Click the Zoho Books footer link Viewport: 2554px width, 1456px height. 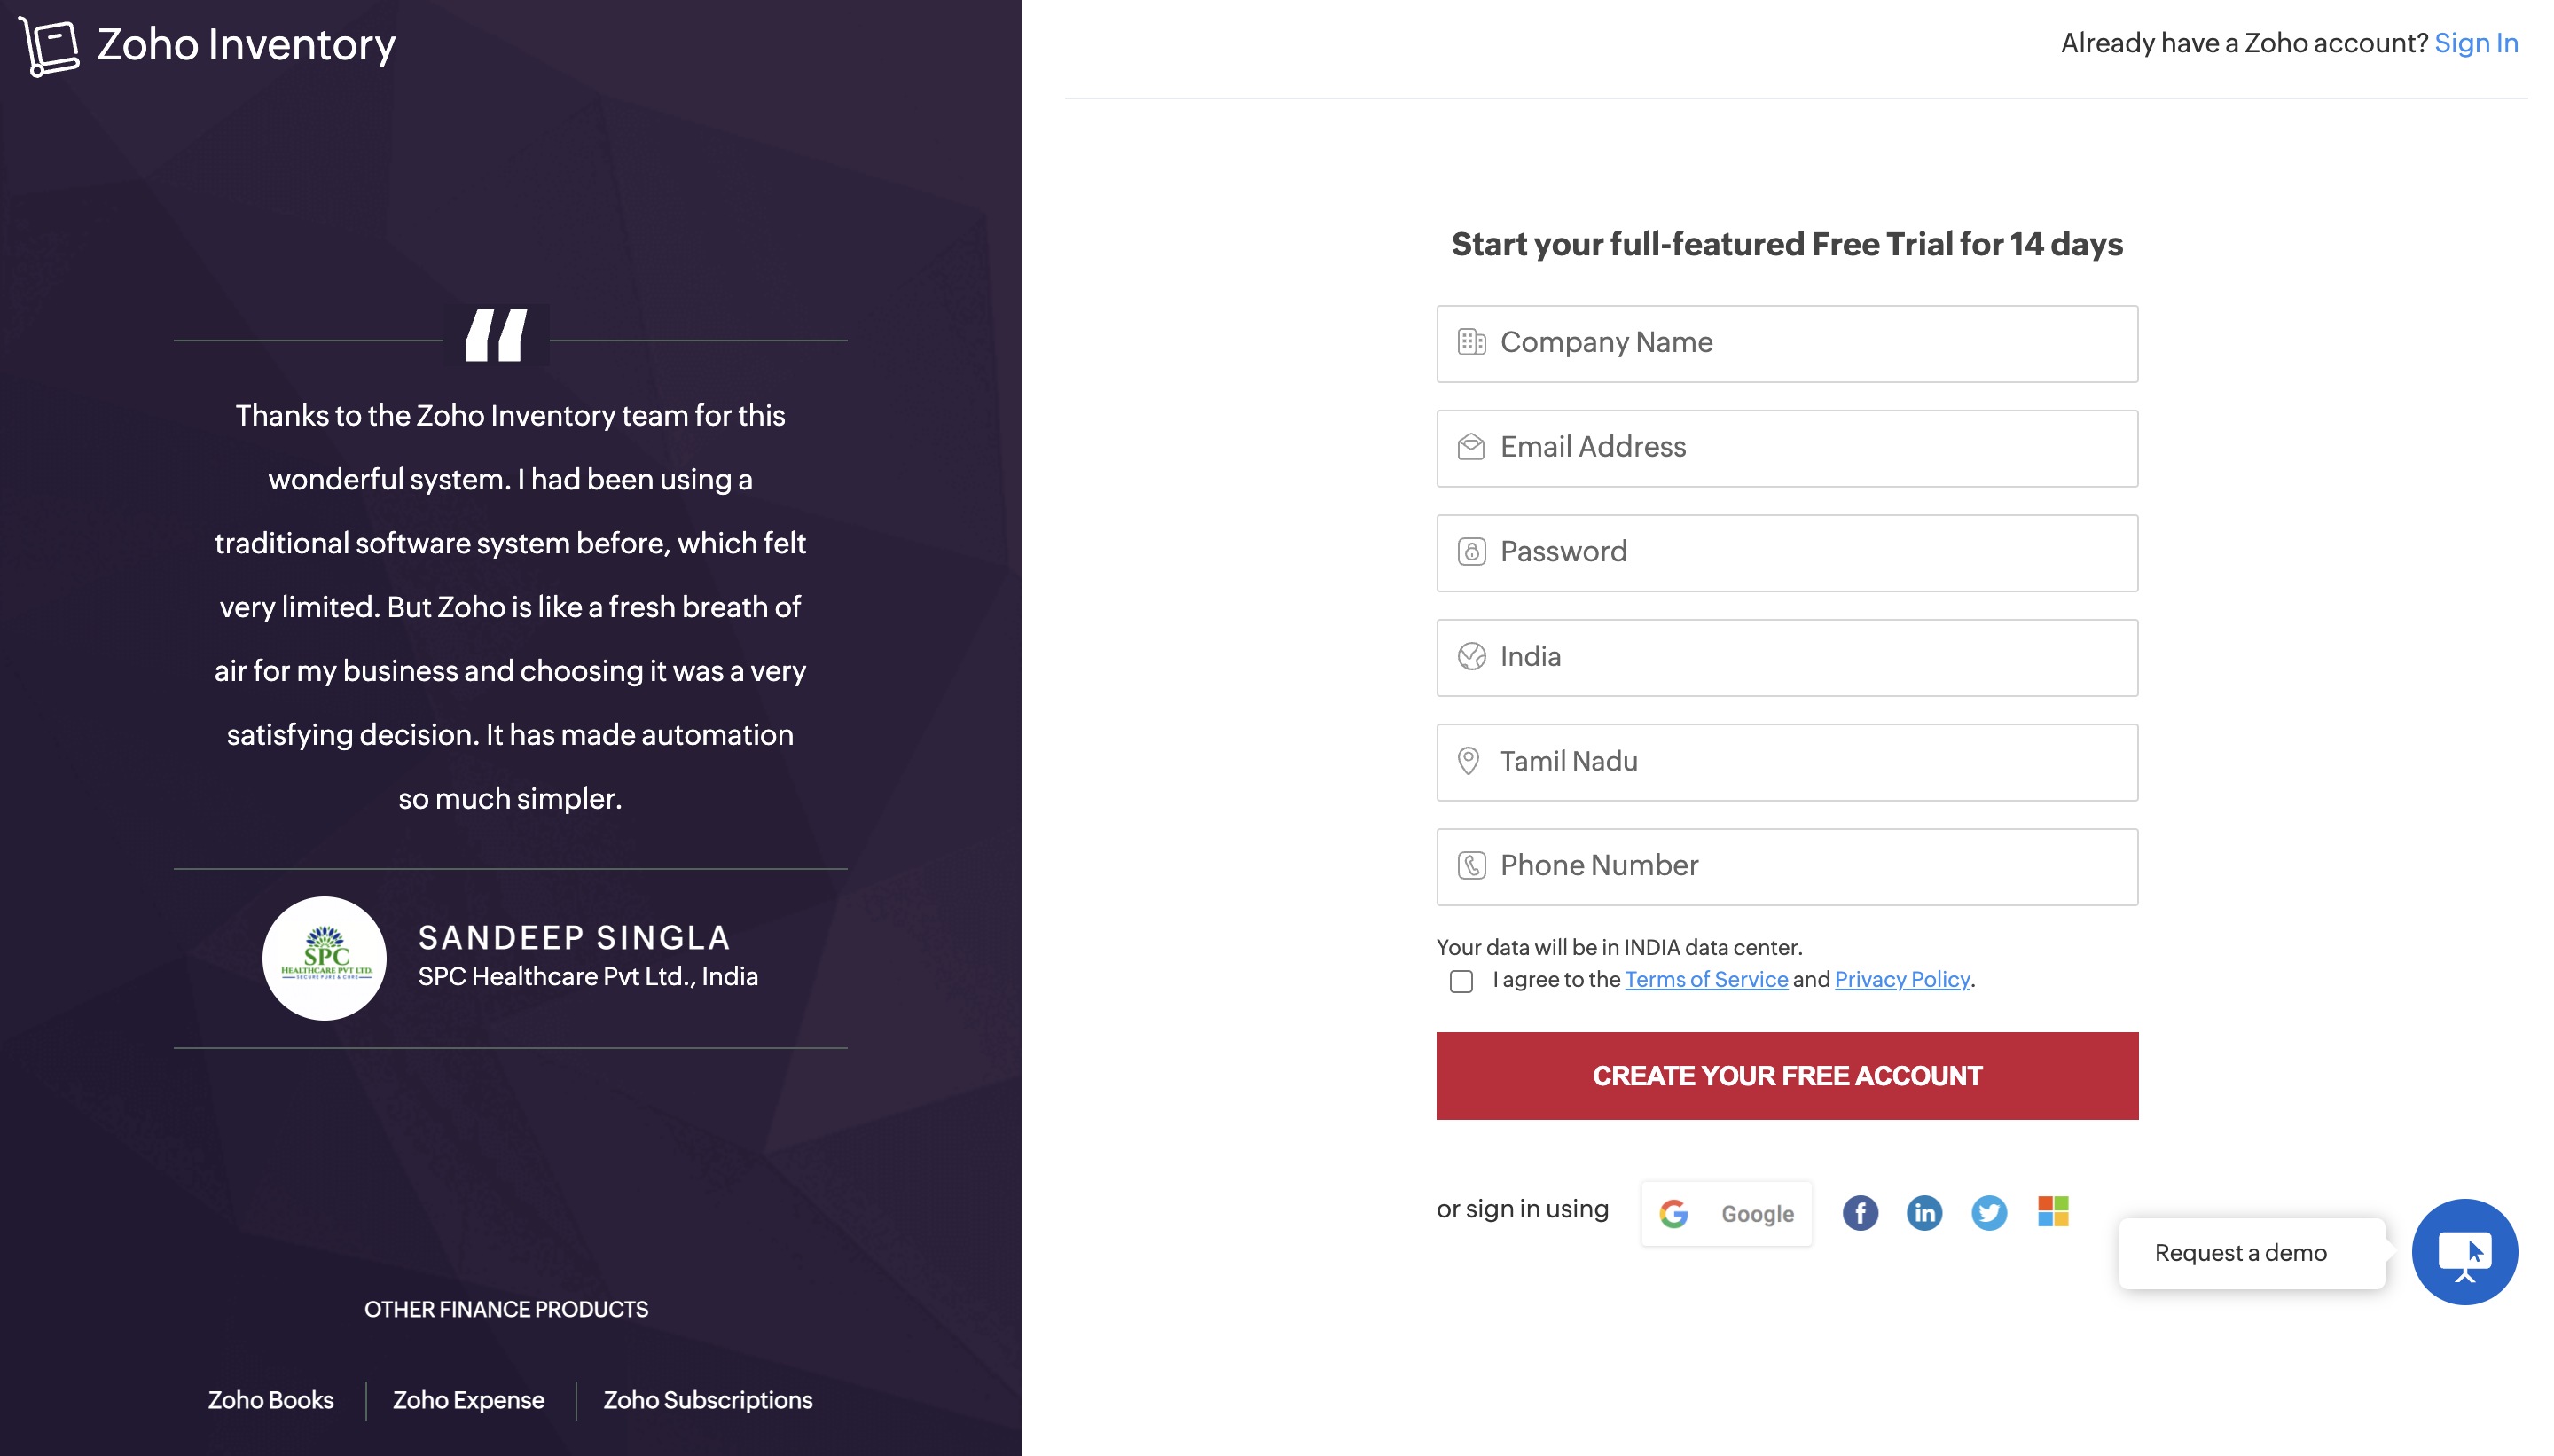pyautogui.click(x=270, y=1400)
